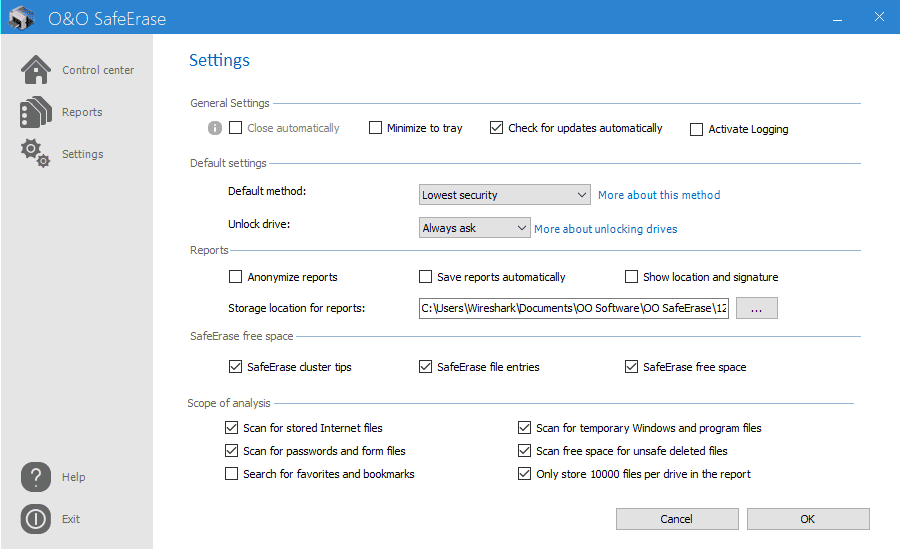The height and width of the screenshot is (550, 900).
Task: Click the Reports documents icon
Action: click(36, 112)
